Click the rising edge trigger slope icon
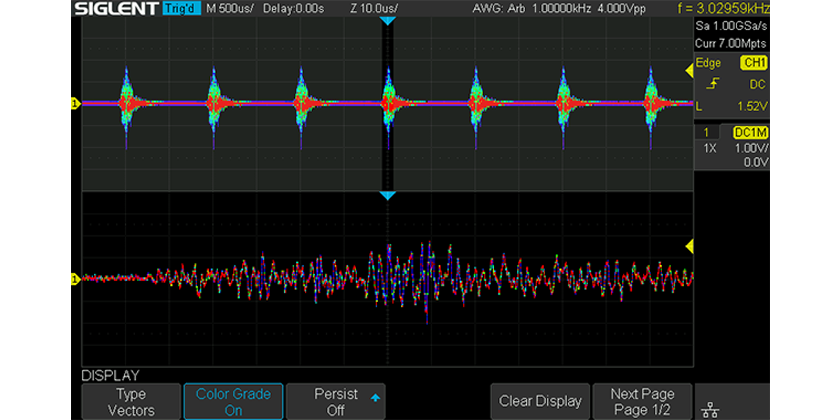 tap(712, 82)
